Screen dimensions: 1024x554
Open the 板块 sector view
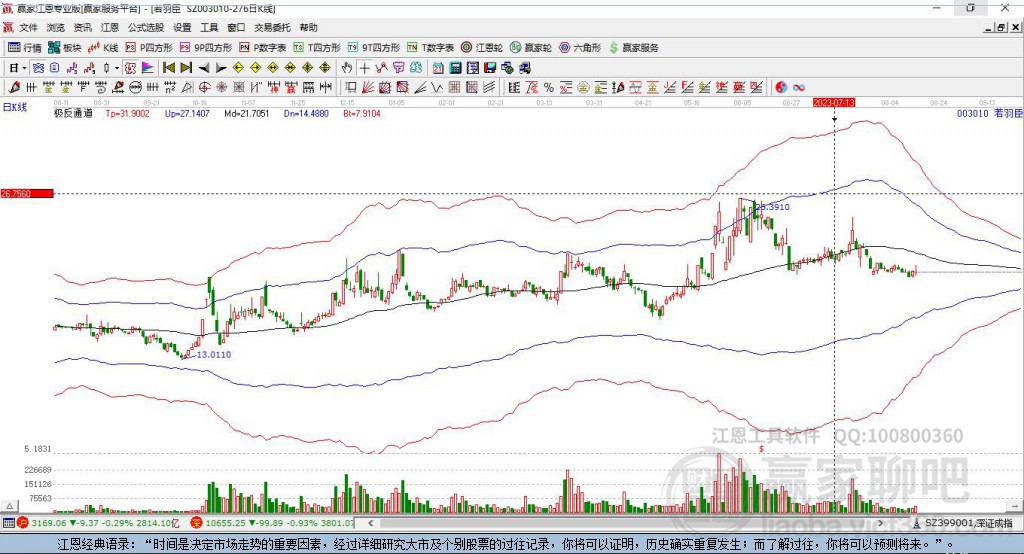pos(65,48)
